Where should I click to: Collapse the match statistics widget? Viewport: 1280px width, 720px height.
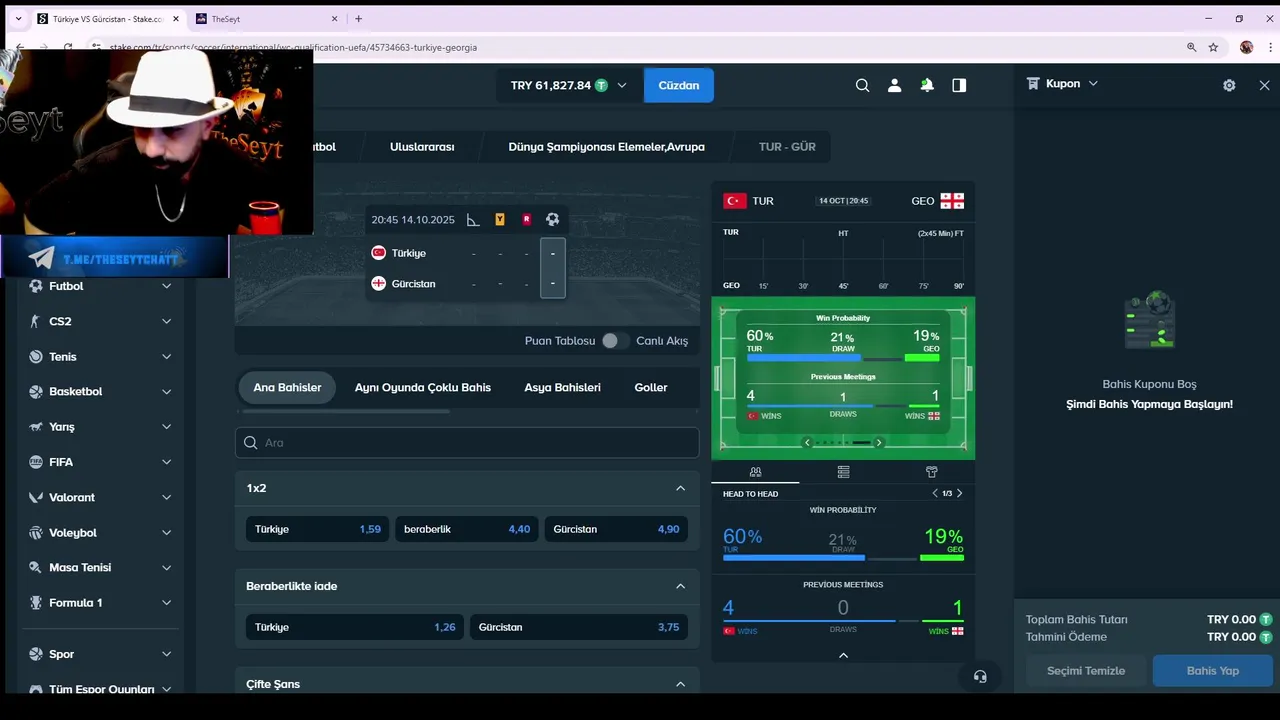pyautogui.click(x=843, y=656)
